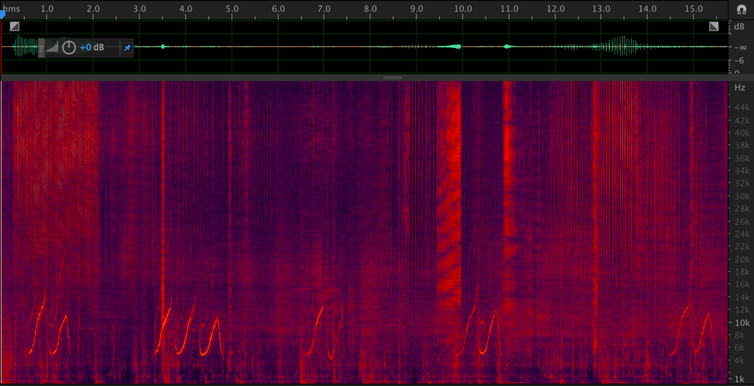The height and width of the screenshot is (386, 754).
Task: Click the blue playhead marker
Action: [2, 15]
